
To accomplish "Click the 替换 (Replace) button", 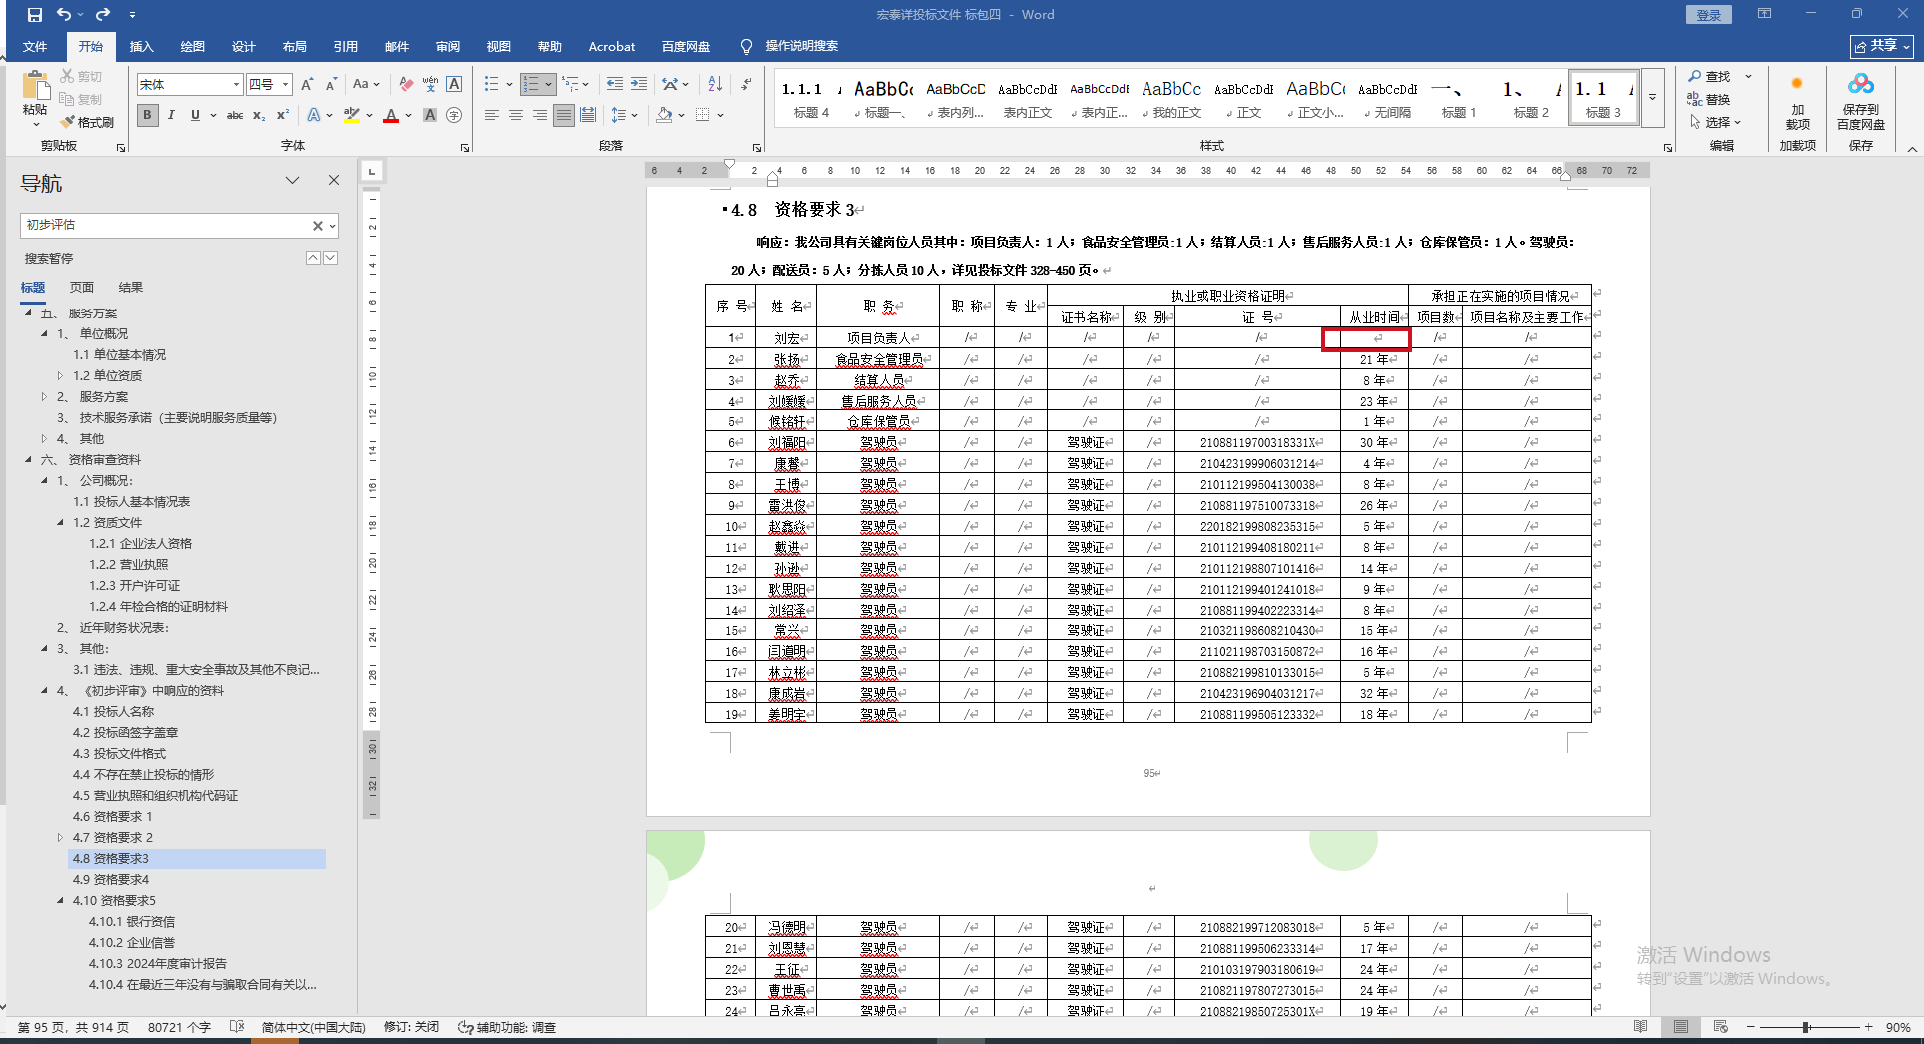I will [x=1709, y=100].
